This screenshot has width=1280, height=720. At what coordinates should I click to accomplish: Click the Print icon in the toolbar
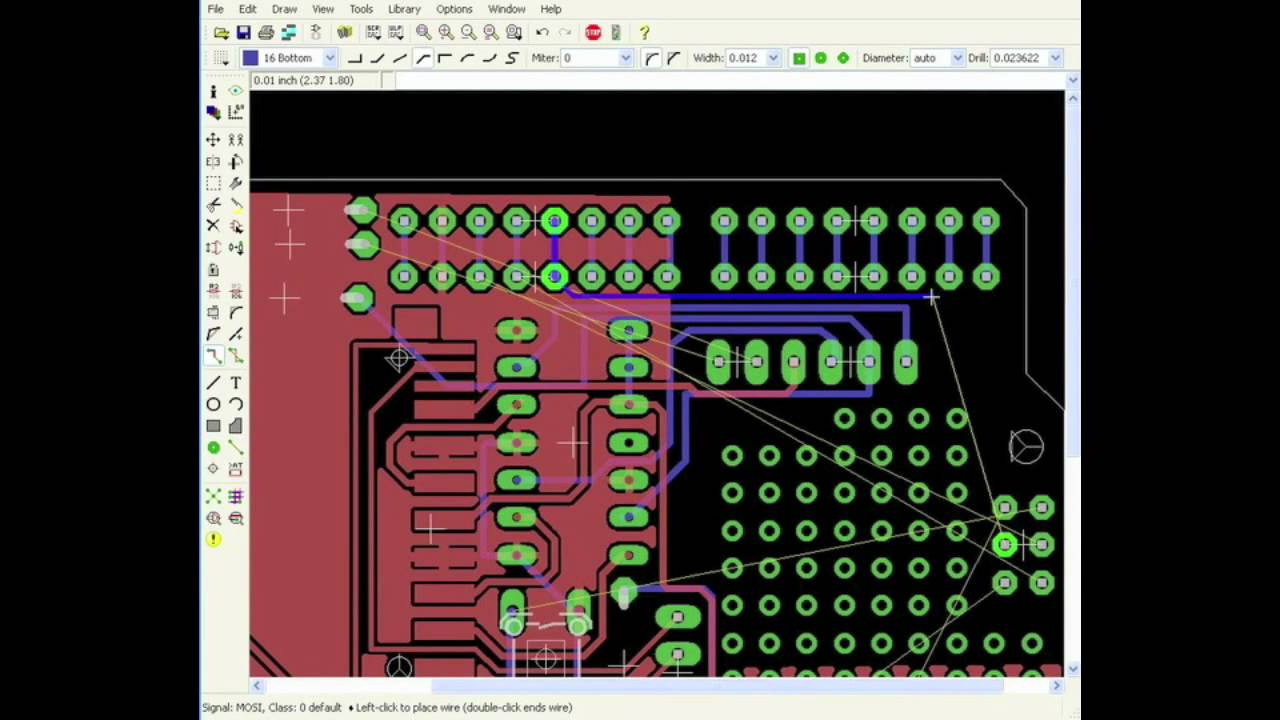click(x=266, y=33)
